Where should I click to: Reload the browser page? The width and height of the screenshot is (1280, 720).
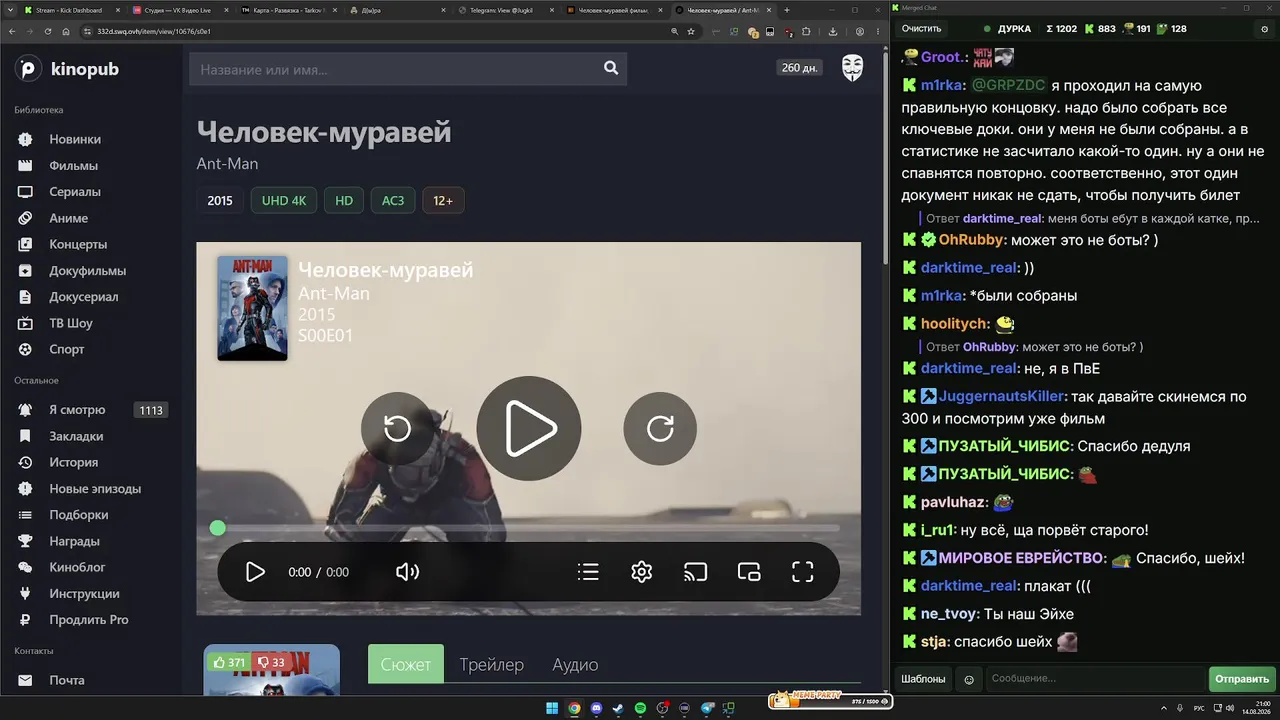coord(47,31)
